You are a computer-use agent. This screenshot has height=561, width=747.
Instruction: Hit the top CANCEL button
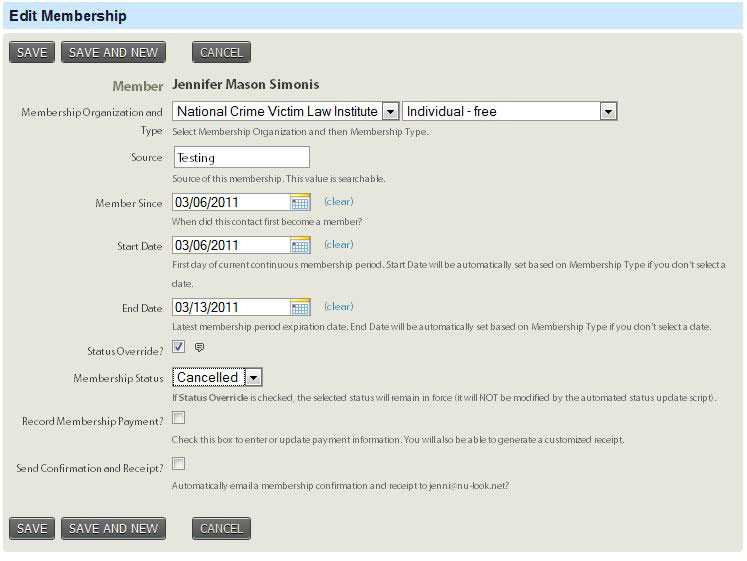[x=222, y=52]
